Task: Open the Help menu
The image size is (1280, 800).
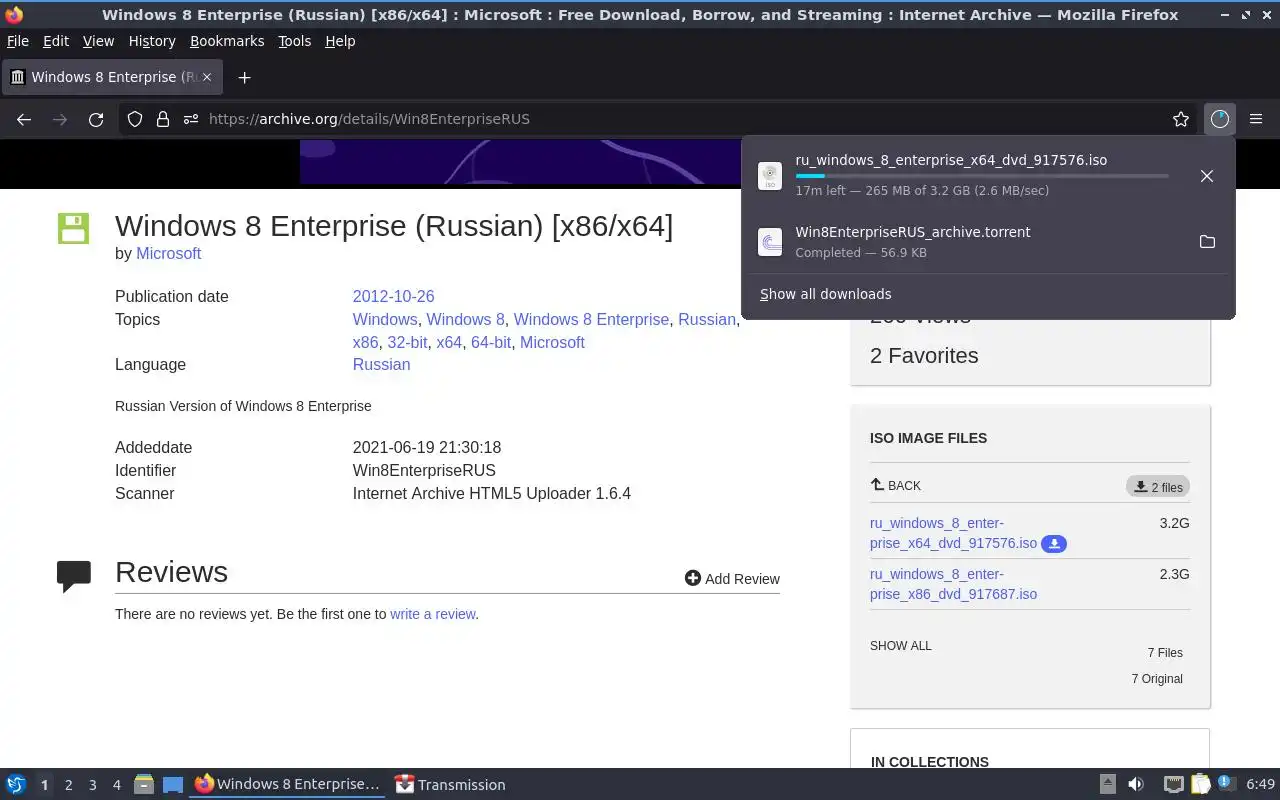Action: click(x=340, y=41)
